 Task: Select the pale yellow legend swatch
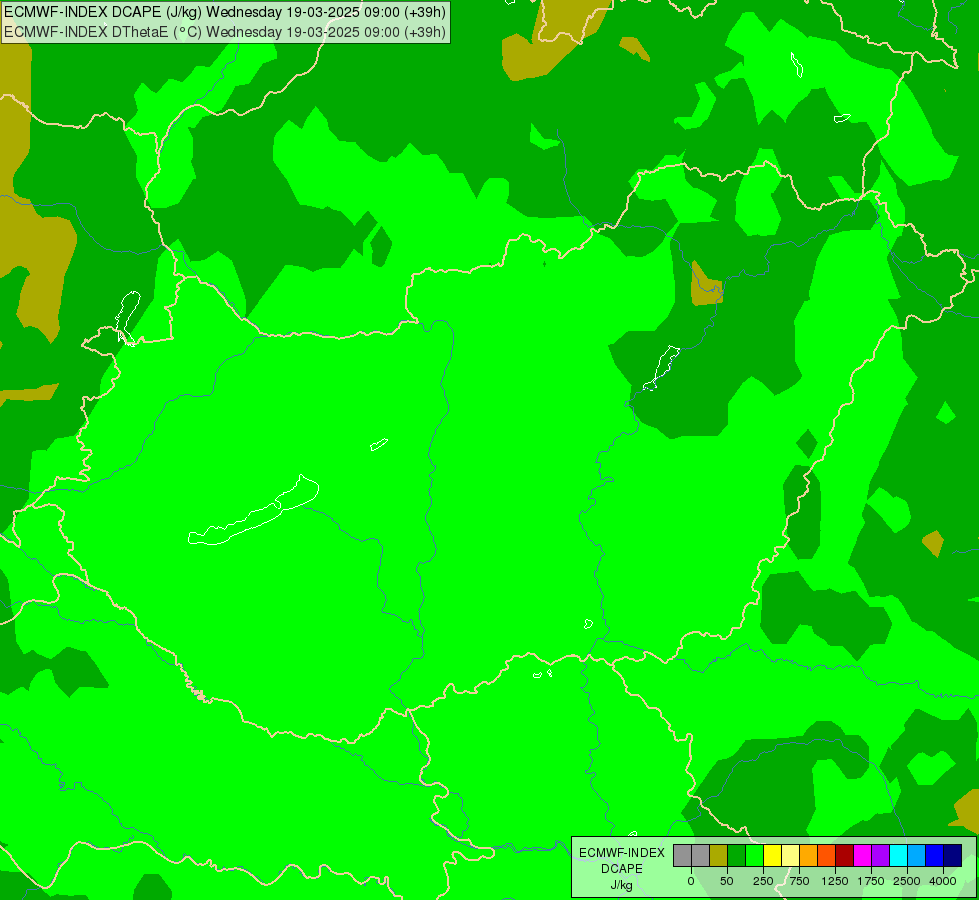tap(790, 856)
